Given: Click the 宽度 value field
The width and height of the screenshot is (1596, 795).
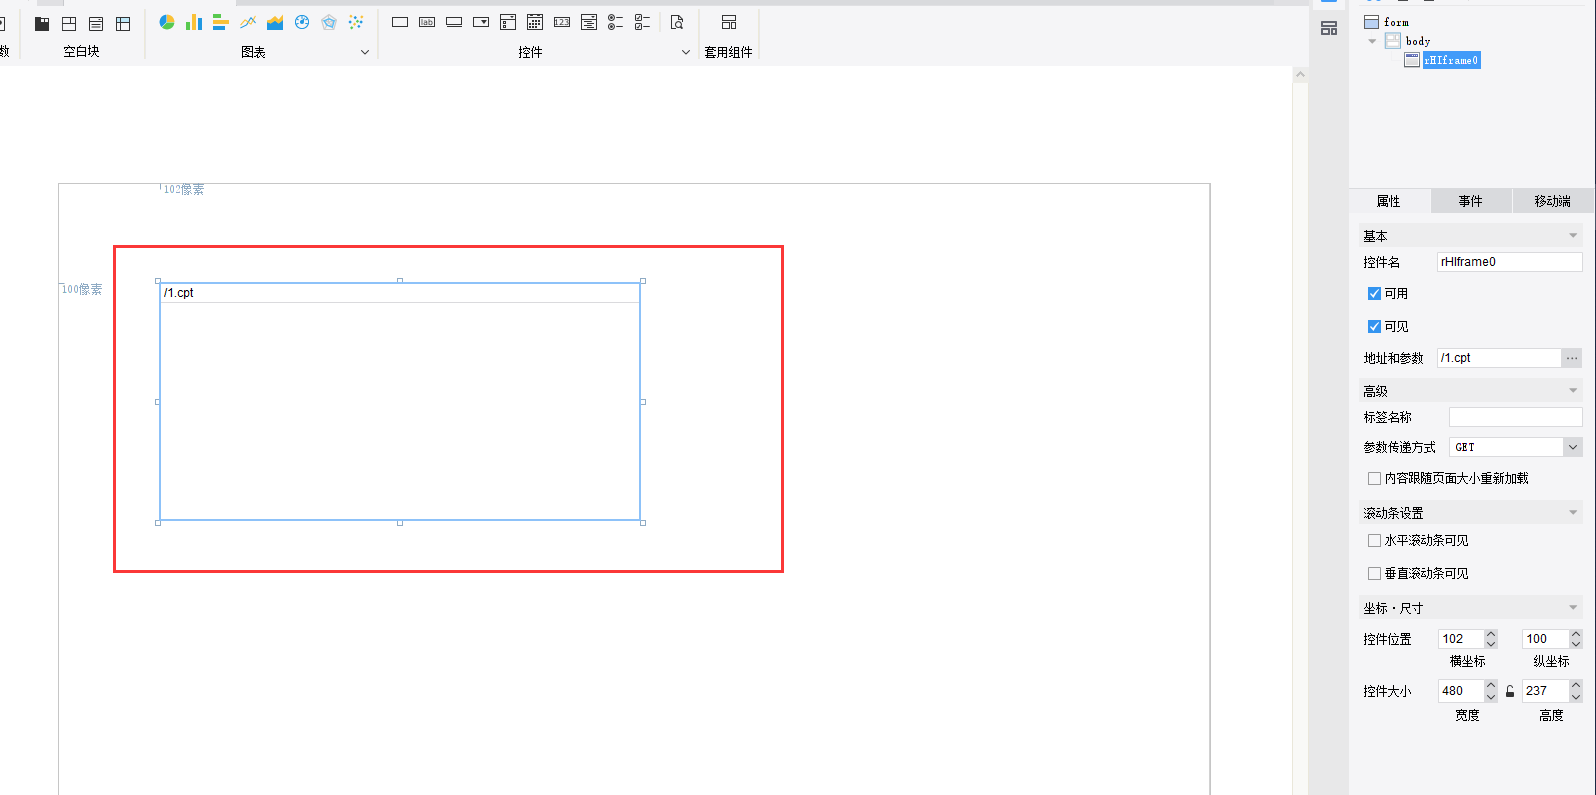Looking at the screenshot, I should (x=1460, y=691).
